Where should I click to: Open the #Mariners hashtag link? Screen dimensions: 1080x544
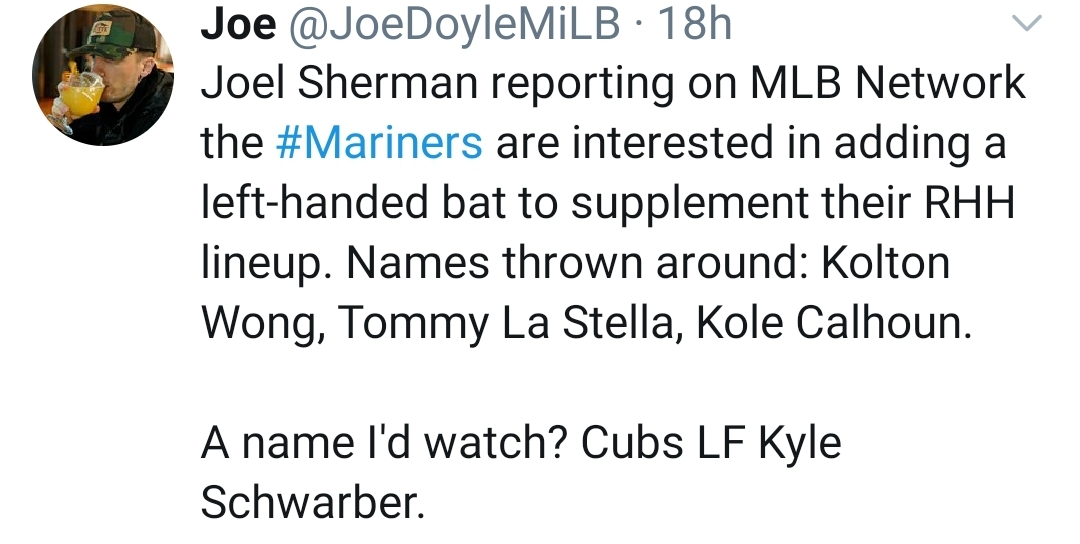[x=378, y=143]
